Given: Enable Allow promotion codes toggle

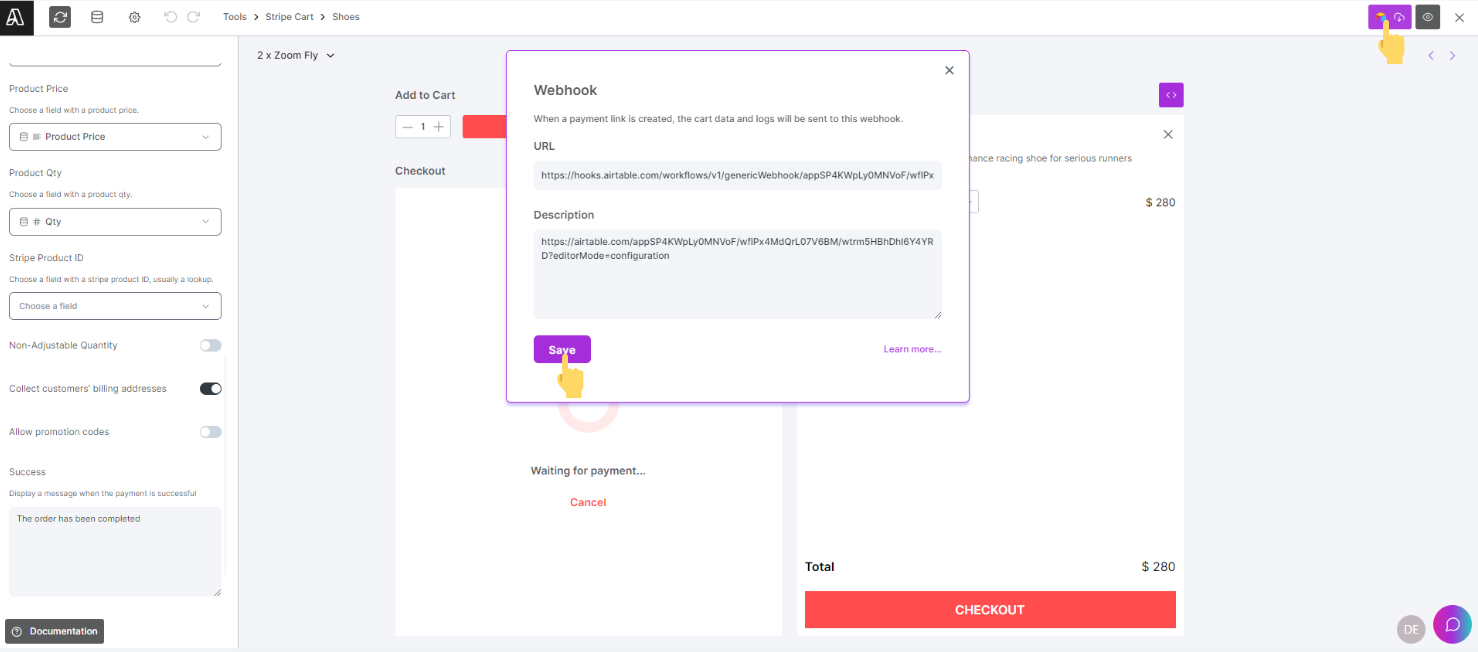Looking at the screenshot, I should (211, 432).
